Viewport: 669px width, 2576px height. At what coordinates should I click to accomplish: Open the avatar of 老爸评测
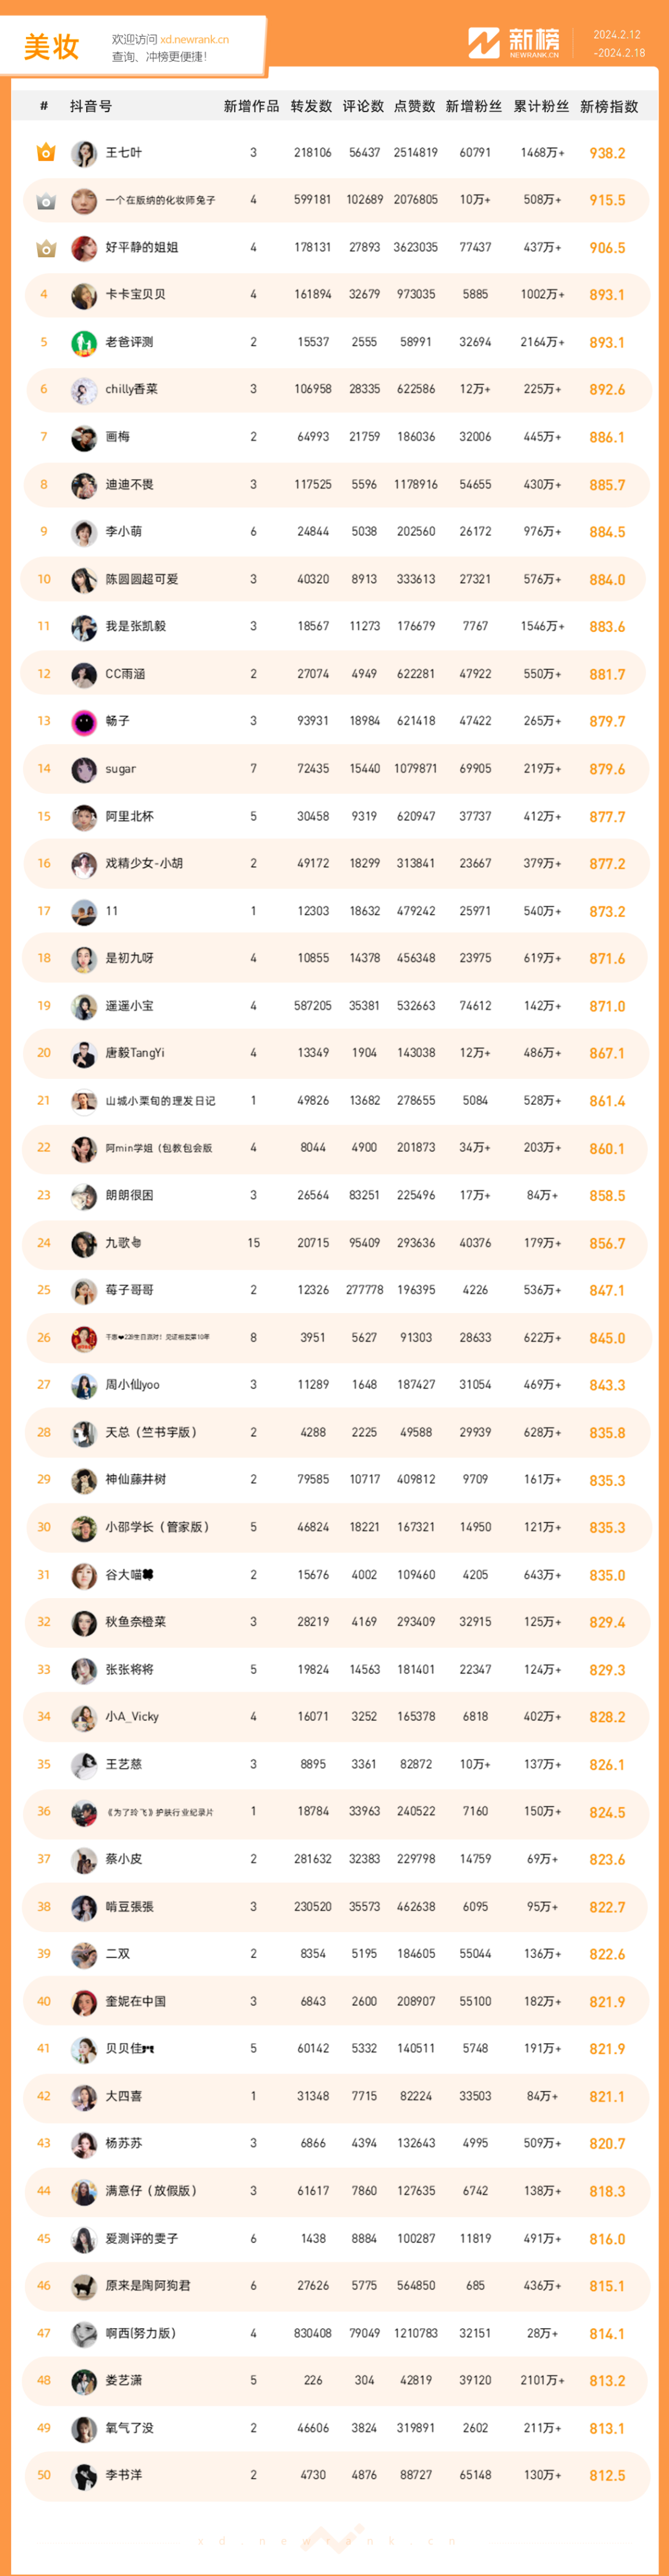tap(84, 342)
